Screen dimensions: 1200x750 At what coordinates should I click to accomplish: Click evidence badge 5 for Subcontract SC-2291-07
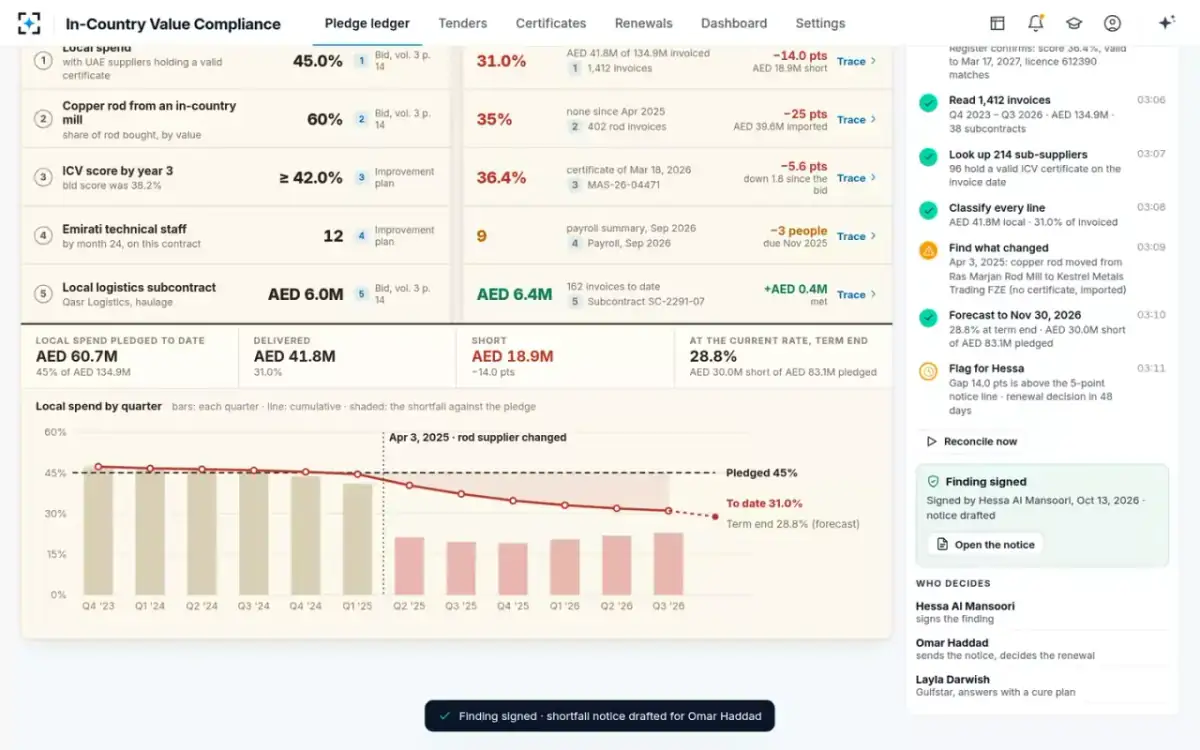(575, 301)
